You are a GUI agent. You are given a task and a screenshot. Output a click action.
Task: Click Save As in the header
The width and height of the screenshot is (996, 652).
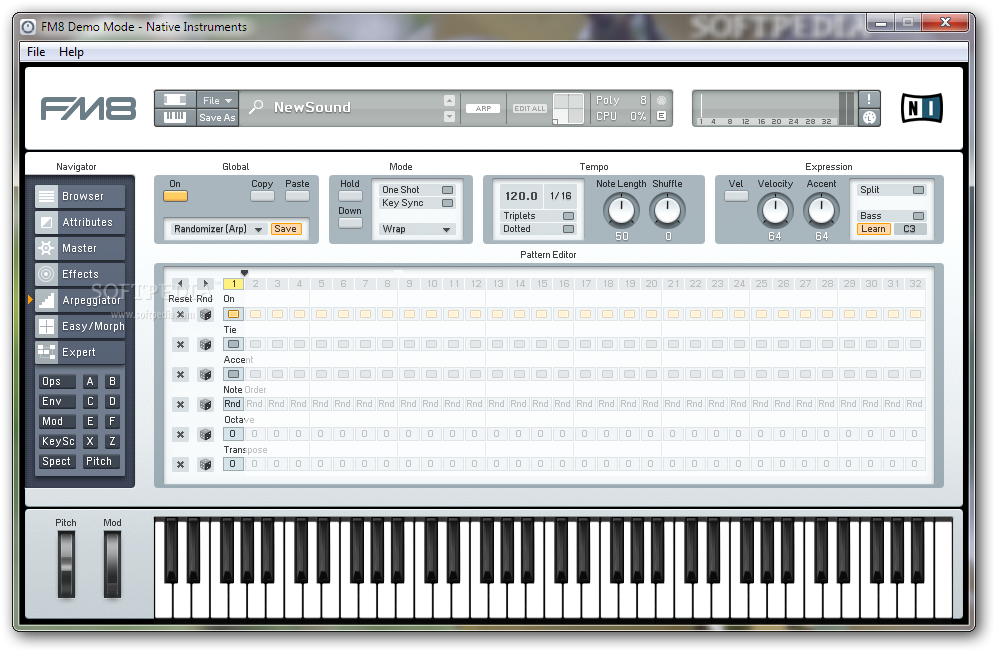click(x=217, y=118)
